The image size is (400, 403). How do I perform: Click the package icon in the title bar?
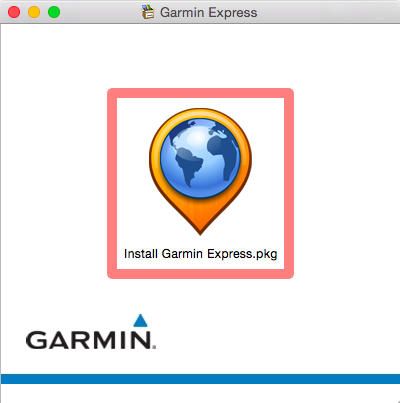click(x=148, y=12)
